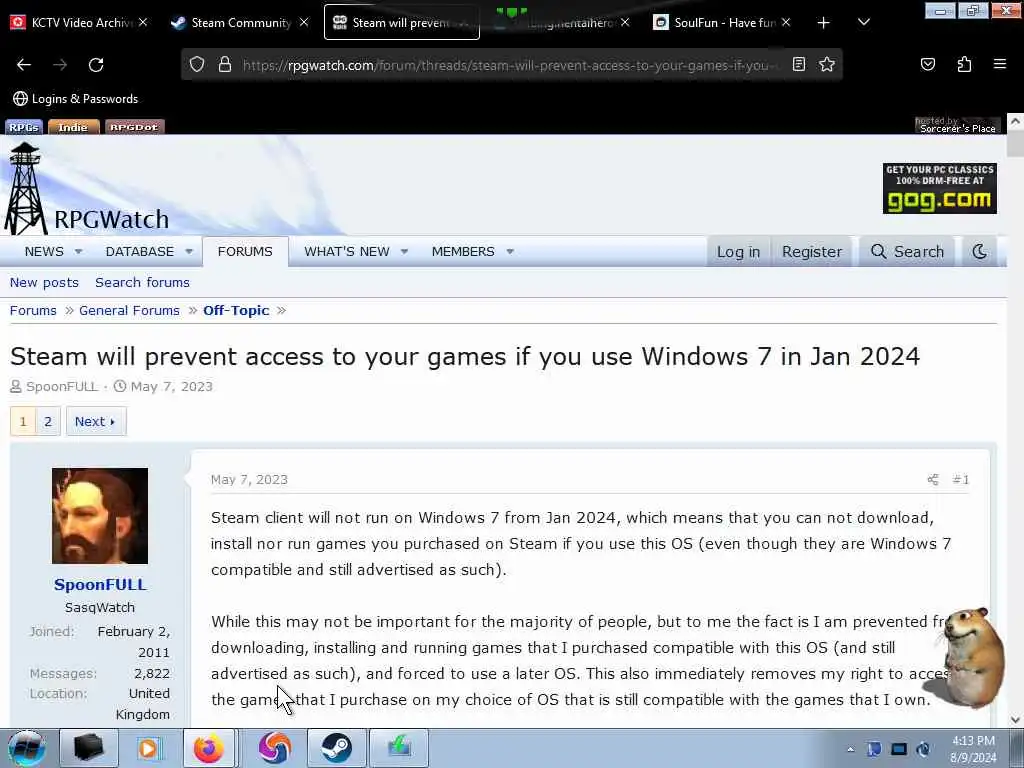Close the Steam Community tab
Viewport: 1024px width, 768px height.
tap(304, 22)
